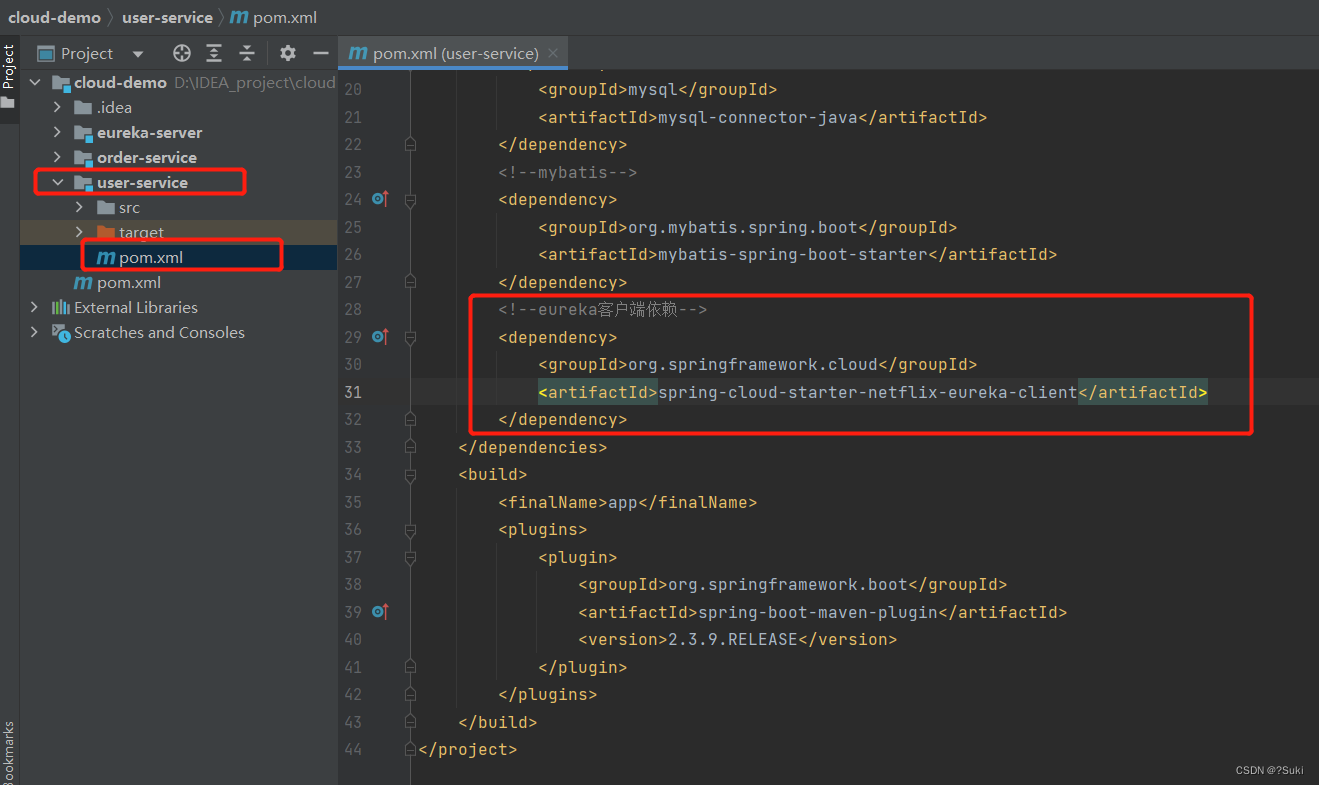The width and height of the screenshot is (1319, 785).
Task: Click the 2.3.9.RELEASE version text
Action: pos(733,639)
